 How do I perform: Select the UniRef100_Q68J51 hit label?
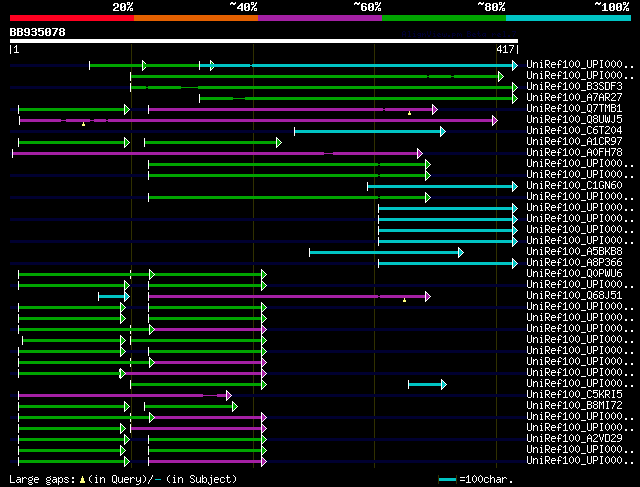click(x=574, y=296)
